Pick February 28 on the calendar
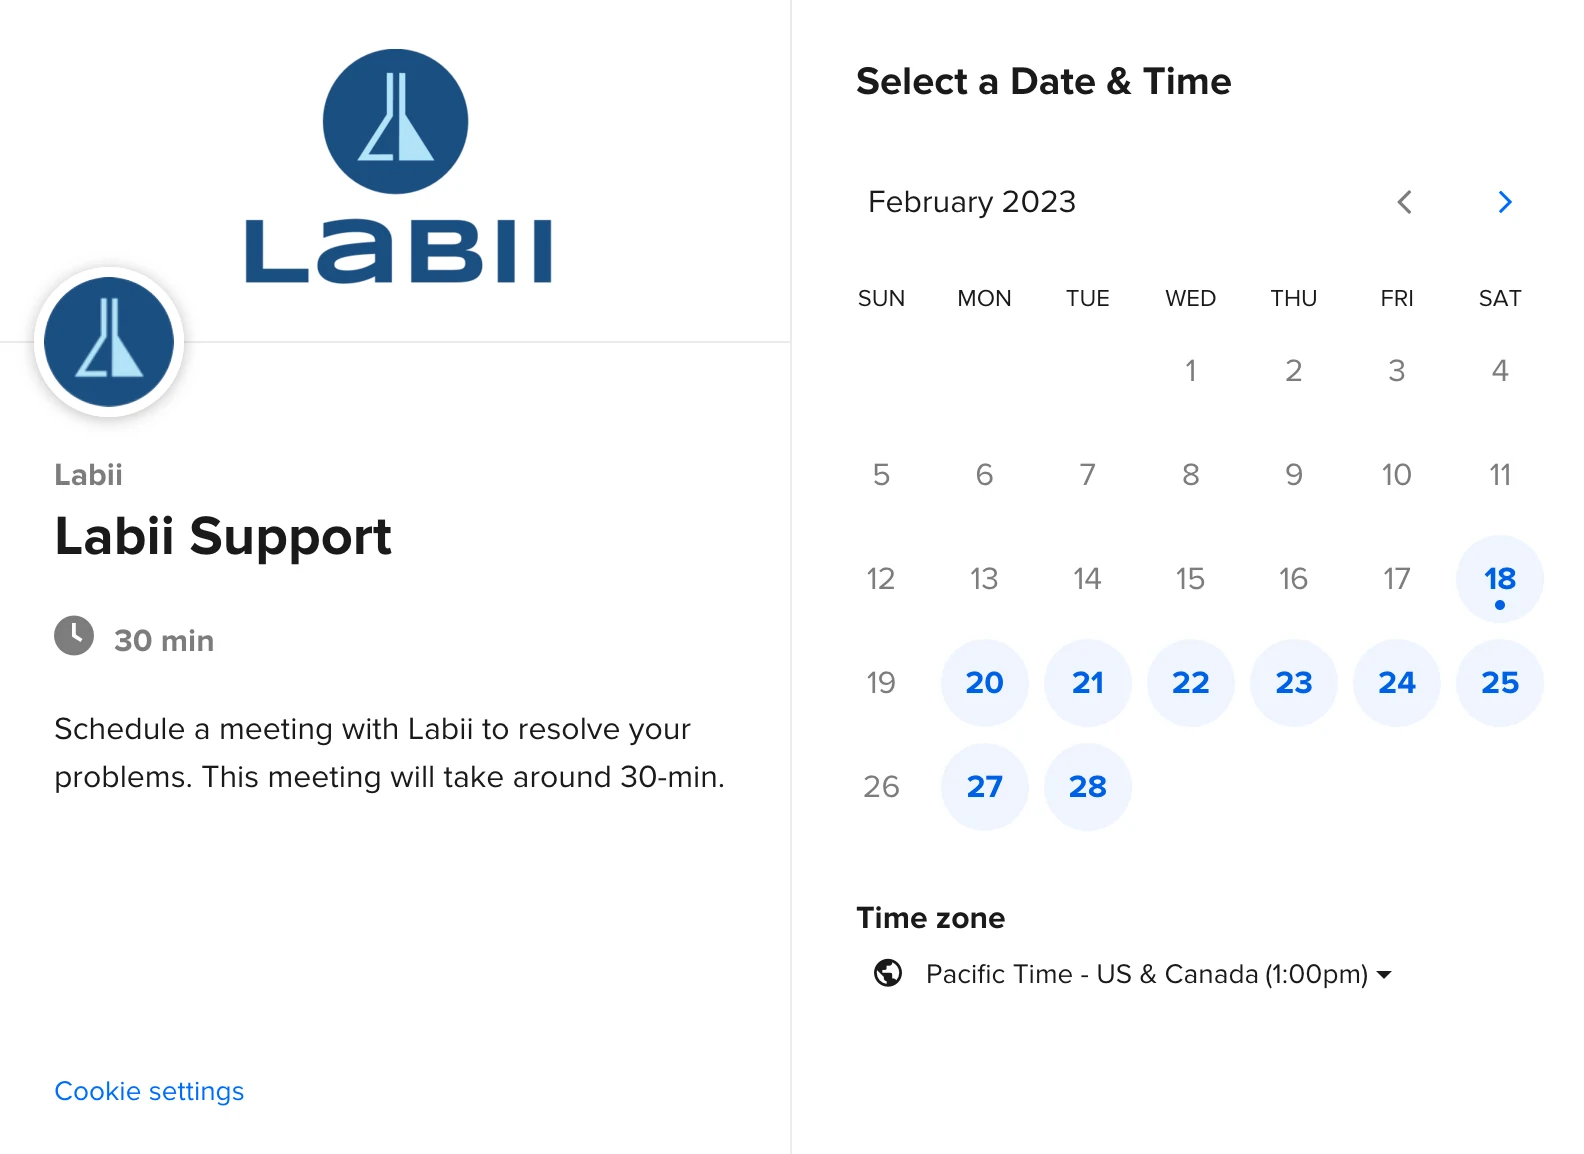The height and width of the screenshot is (1154, 1584). coord(1087,787)
